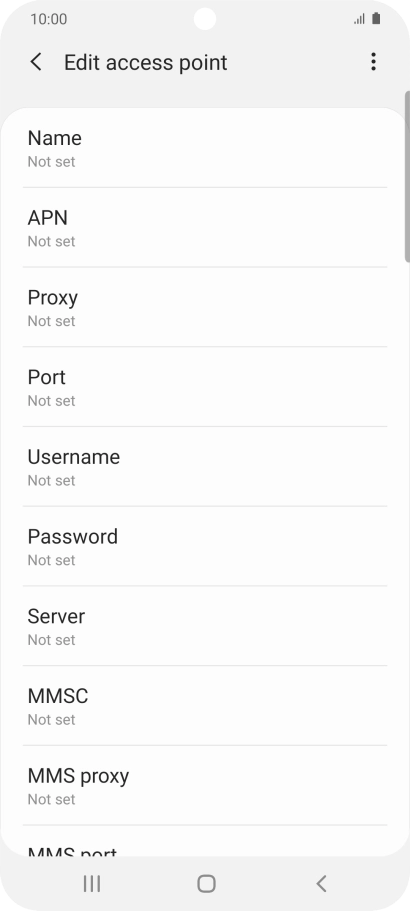Select the partially visible MMS port item
The width and height of the screenshot is (410, 911).
point(205,841)
